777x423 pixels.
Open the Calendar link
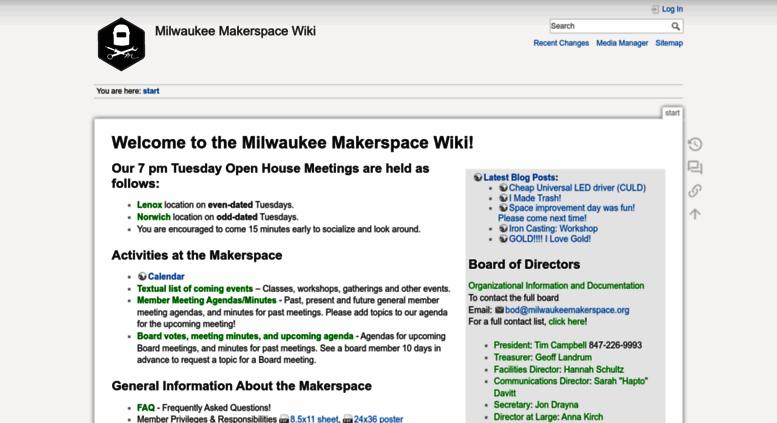[x=166, y=277]
